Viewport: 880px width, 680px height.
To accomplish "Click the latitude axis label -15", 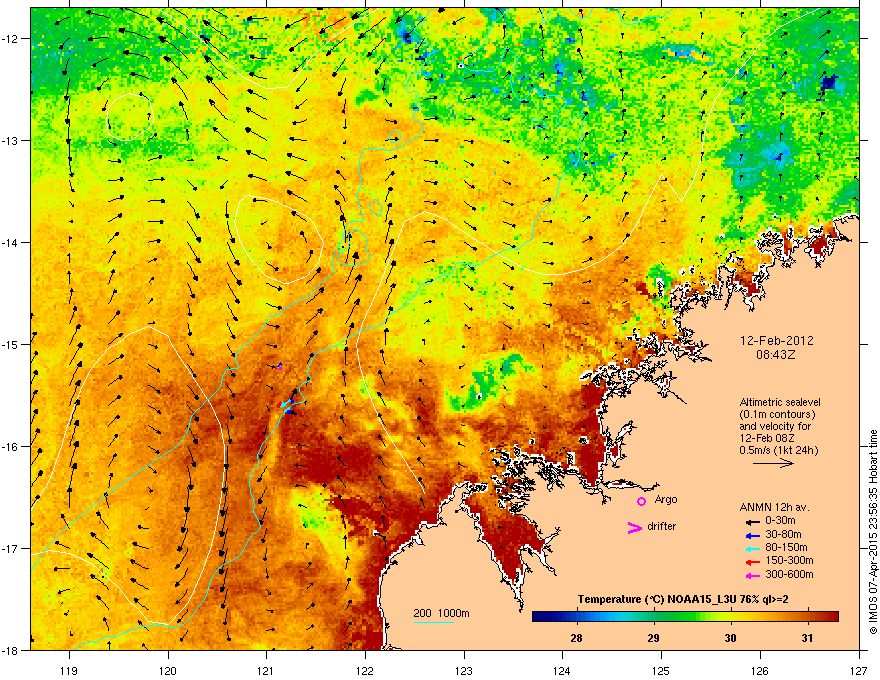I will 10,344.
